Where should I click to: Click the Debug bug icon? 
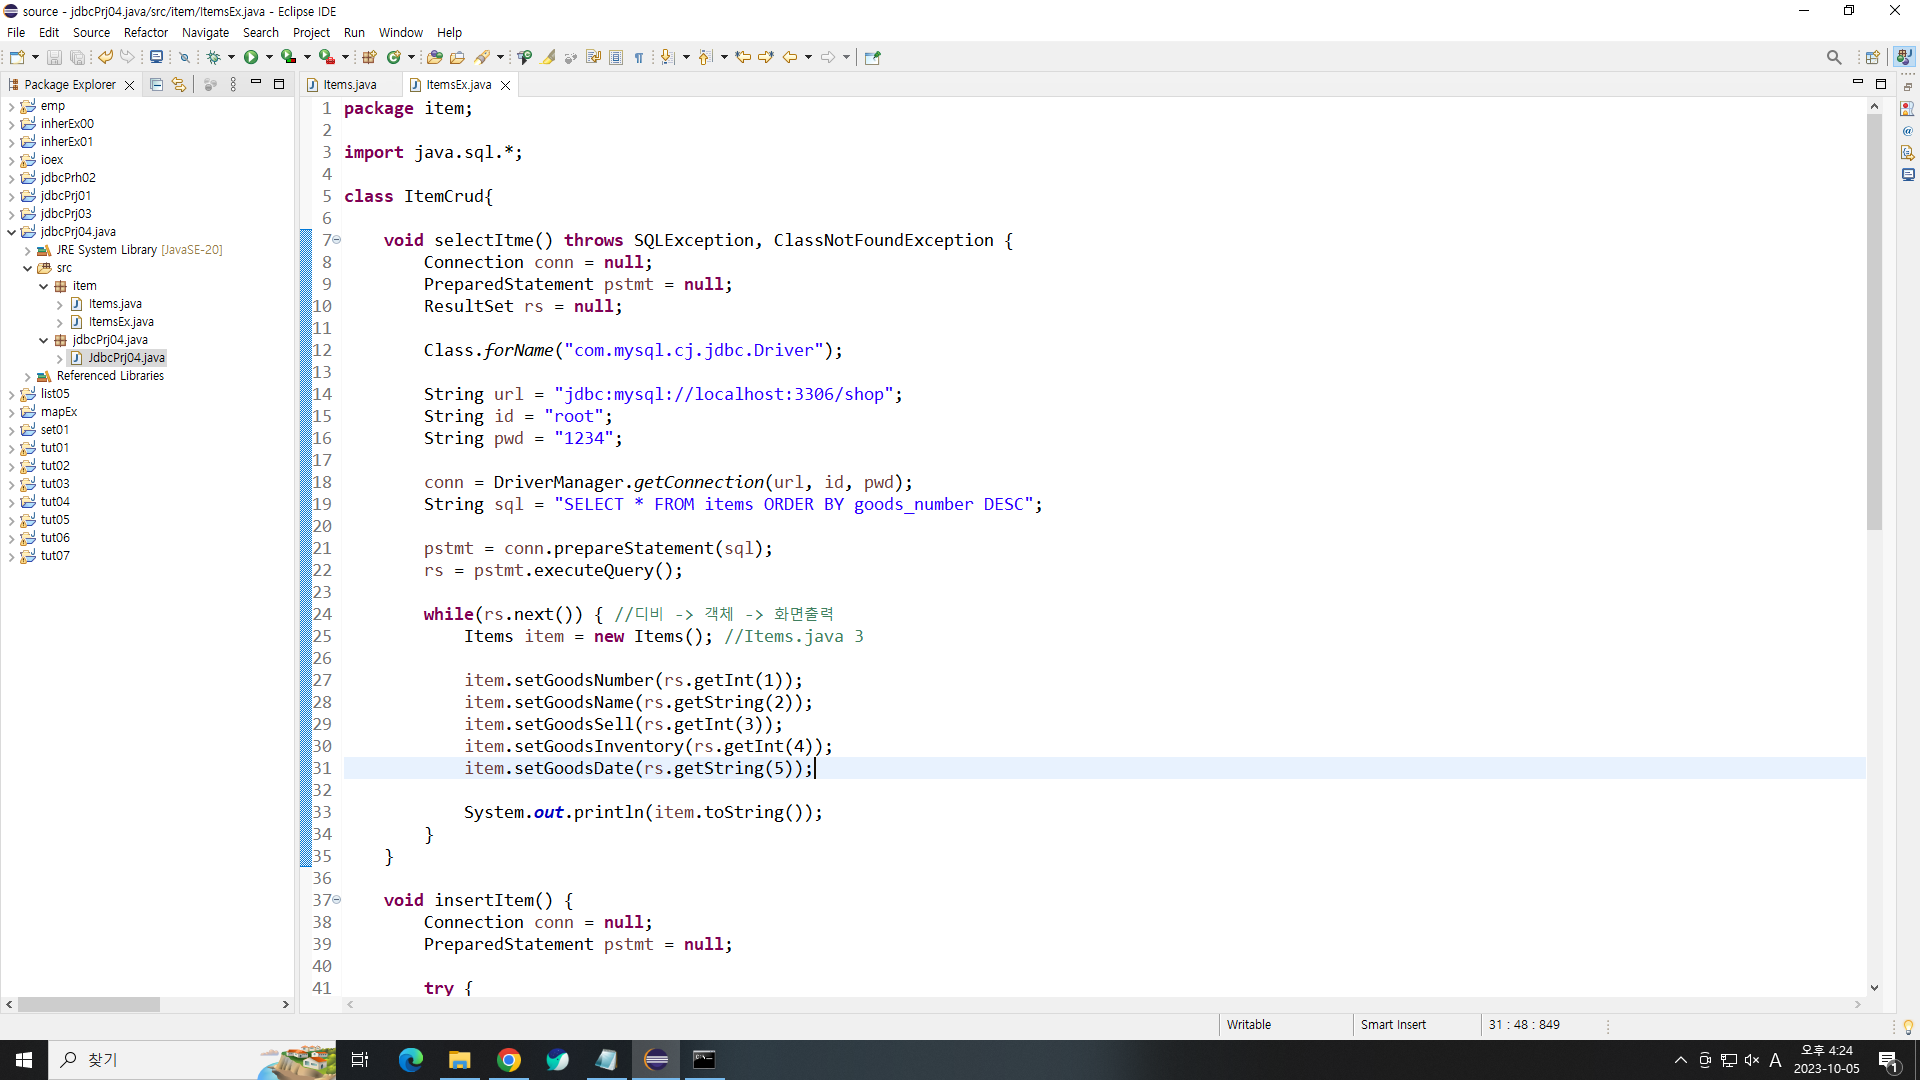click(213, 57)
